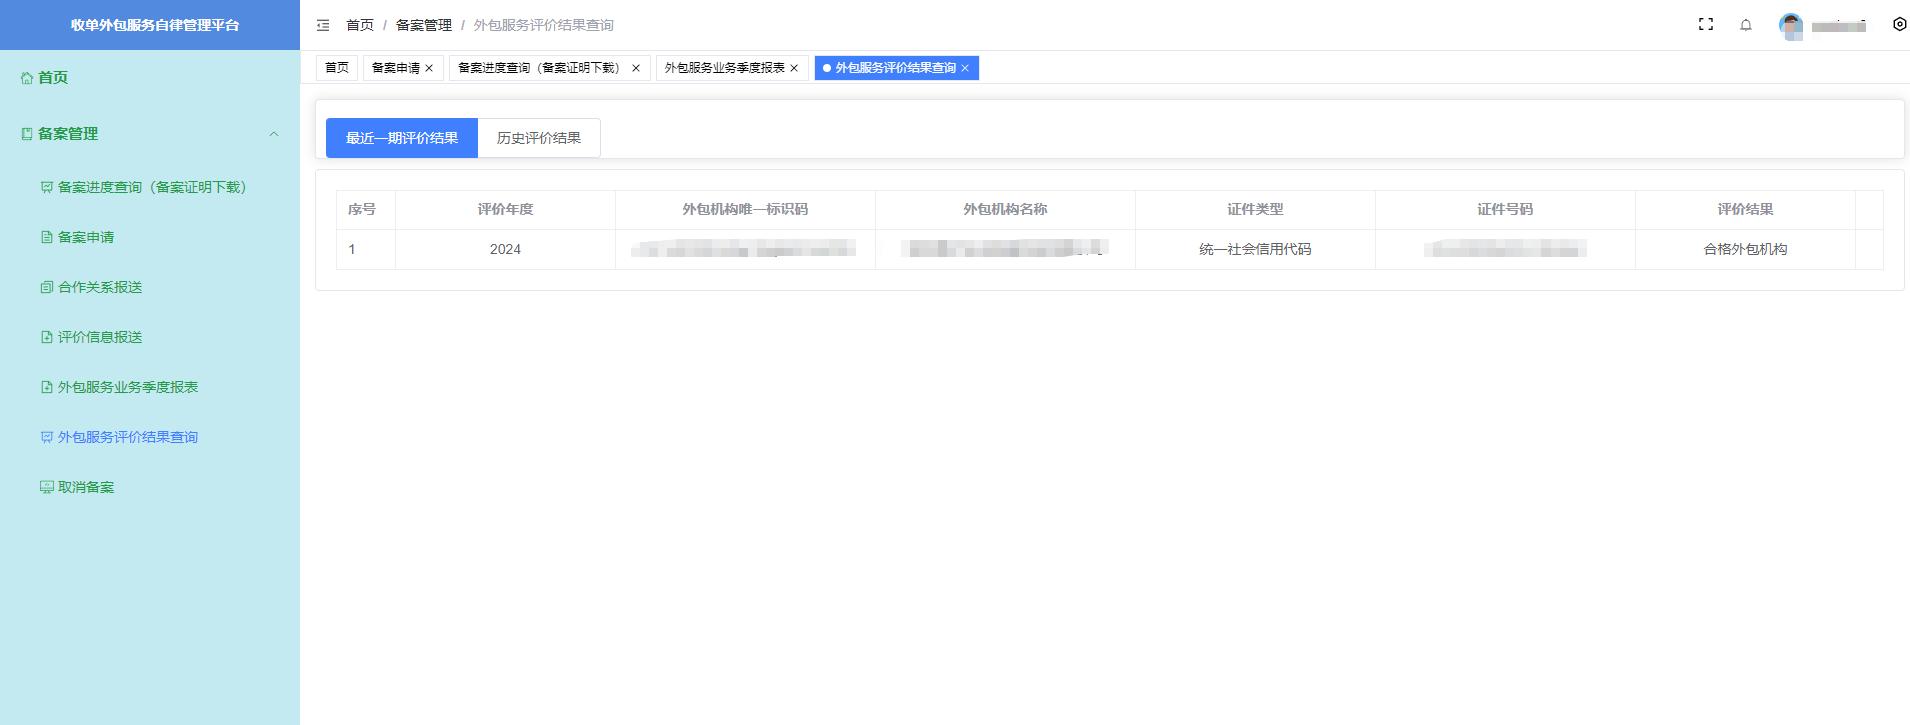Open 合作关系报送 in sidebar
This screenshot has width=1910, height=725.
click(99, 287)
